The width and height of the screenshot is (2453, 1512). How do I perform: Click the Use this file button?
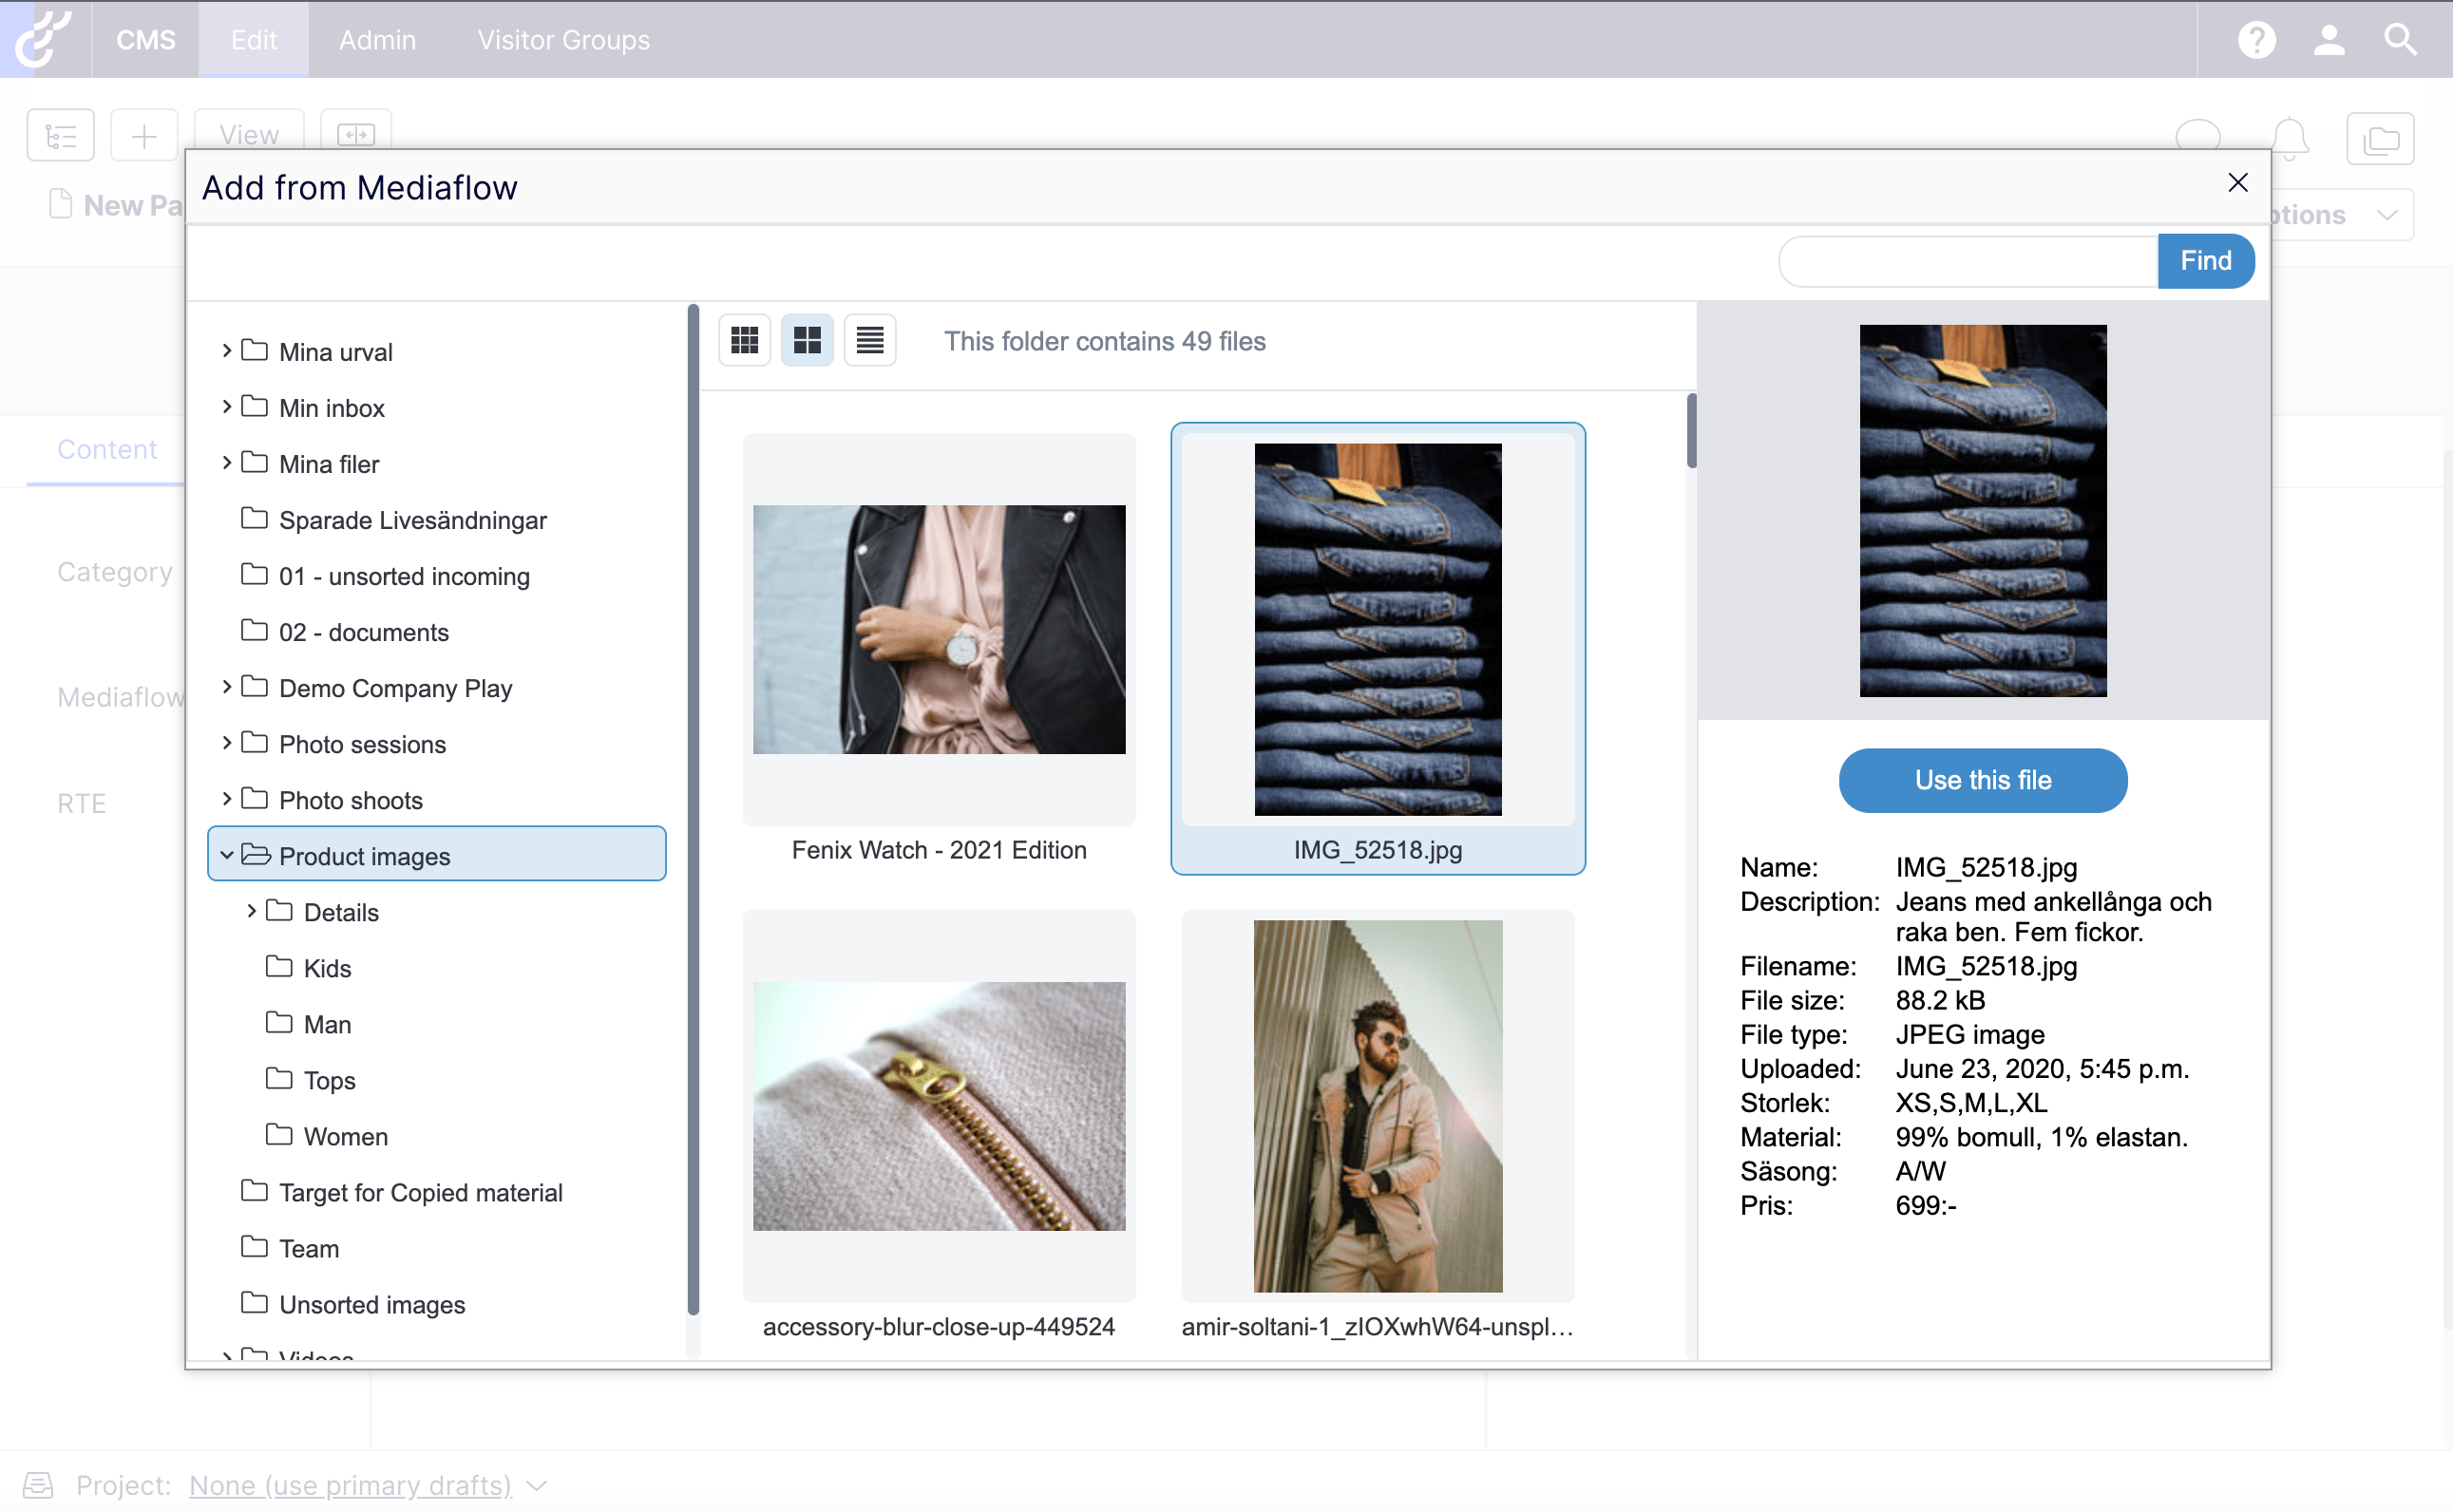click(x=1982, y=780)
